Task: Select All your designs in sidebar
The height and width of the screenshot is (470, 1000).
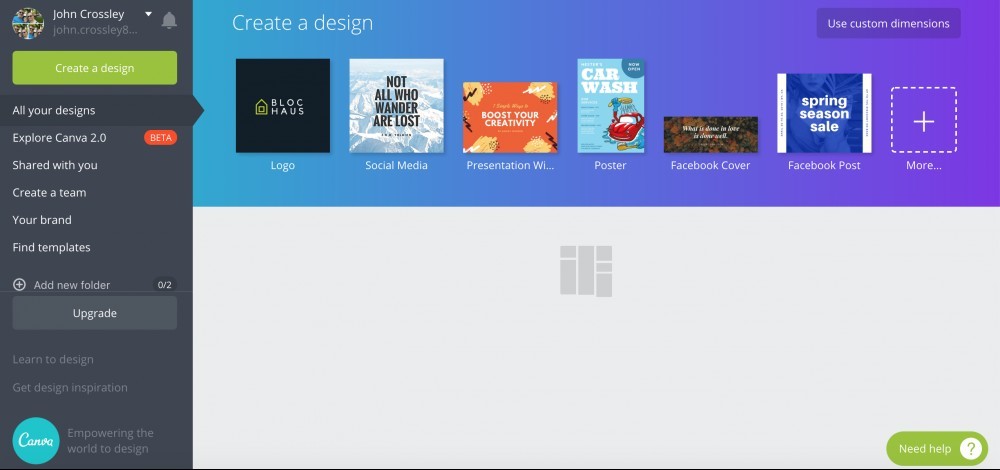Action: click(96, 110)
